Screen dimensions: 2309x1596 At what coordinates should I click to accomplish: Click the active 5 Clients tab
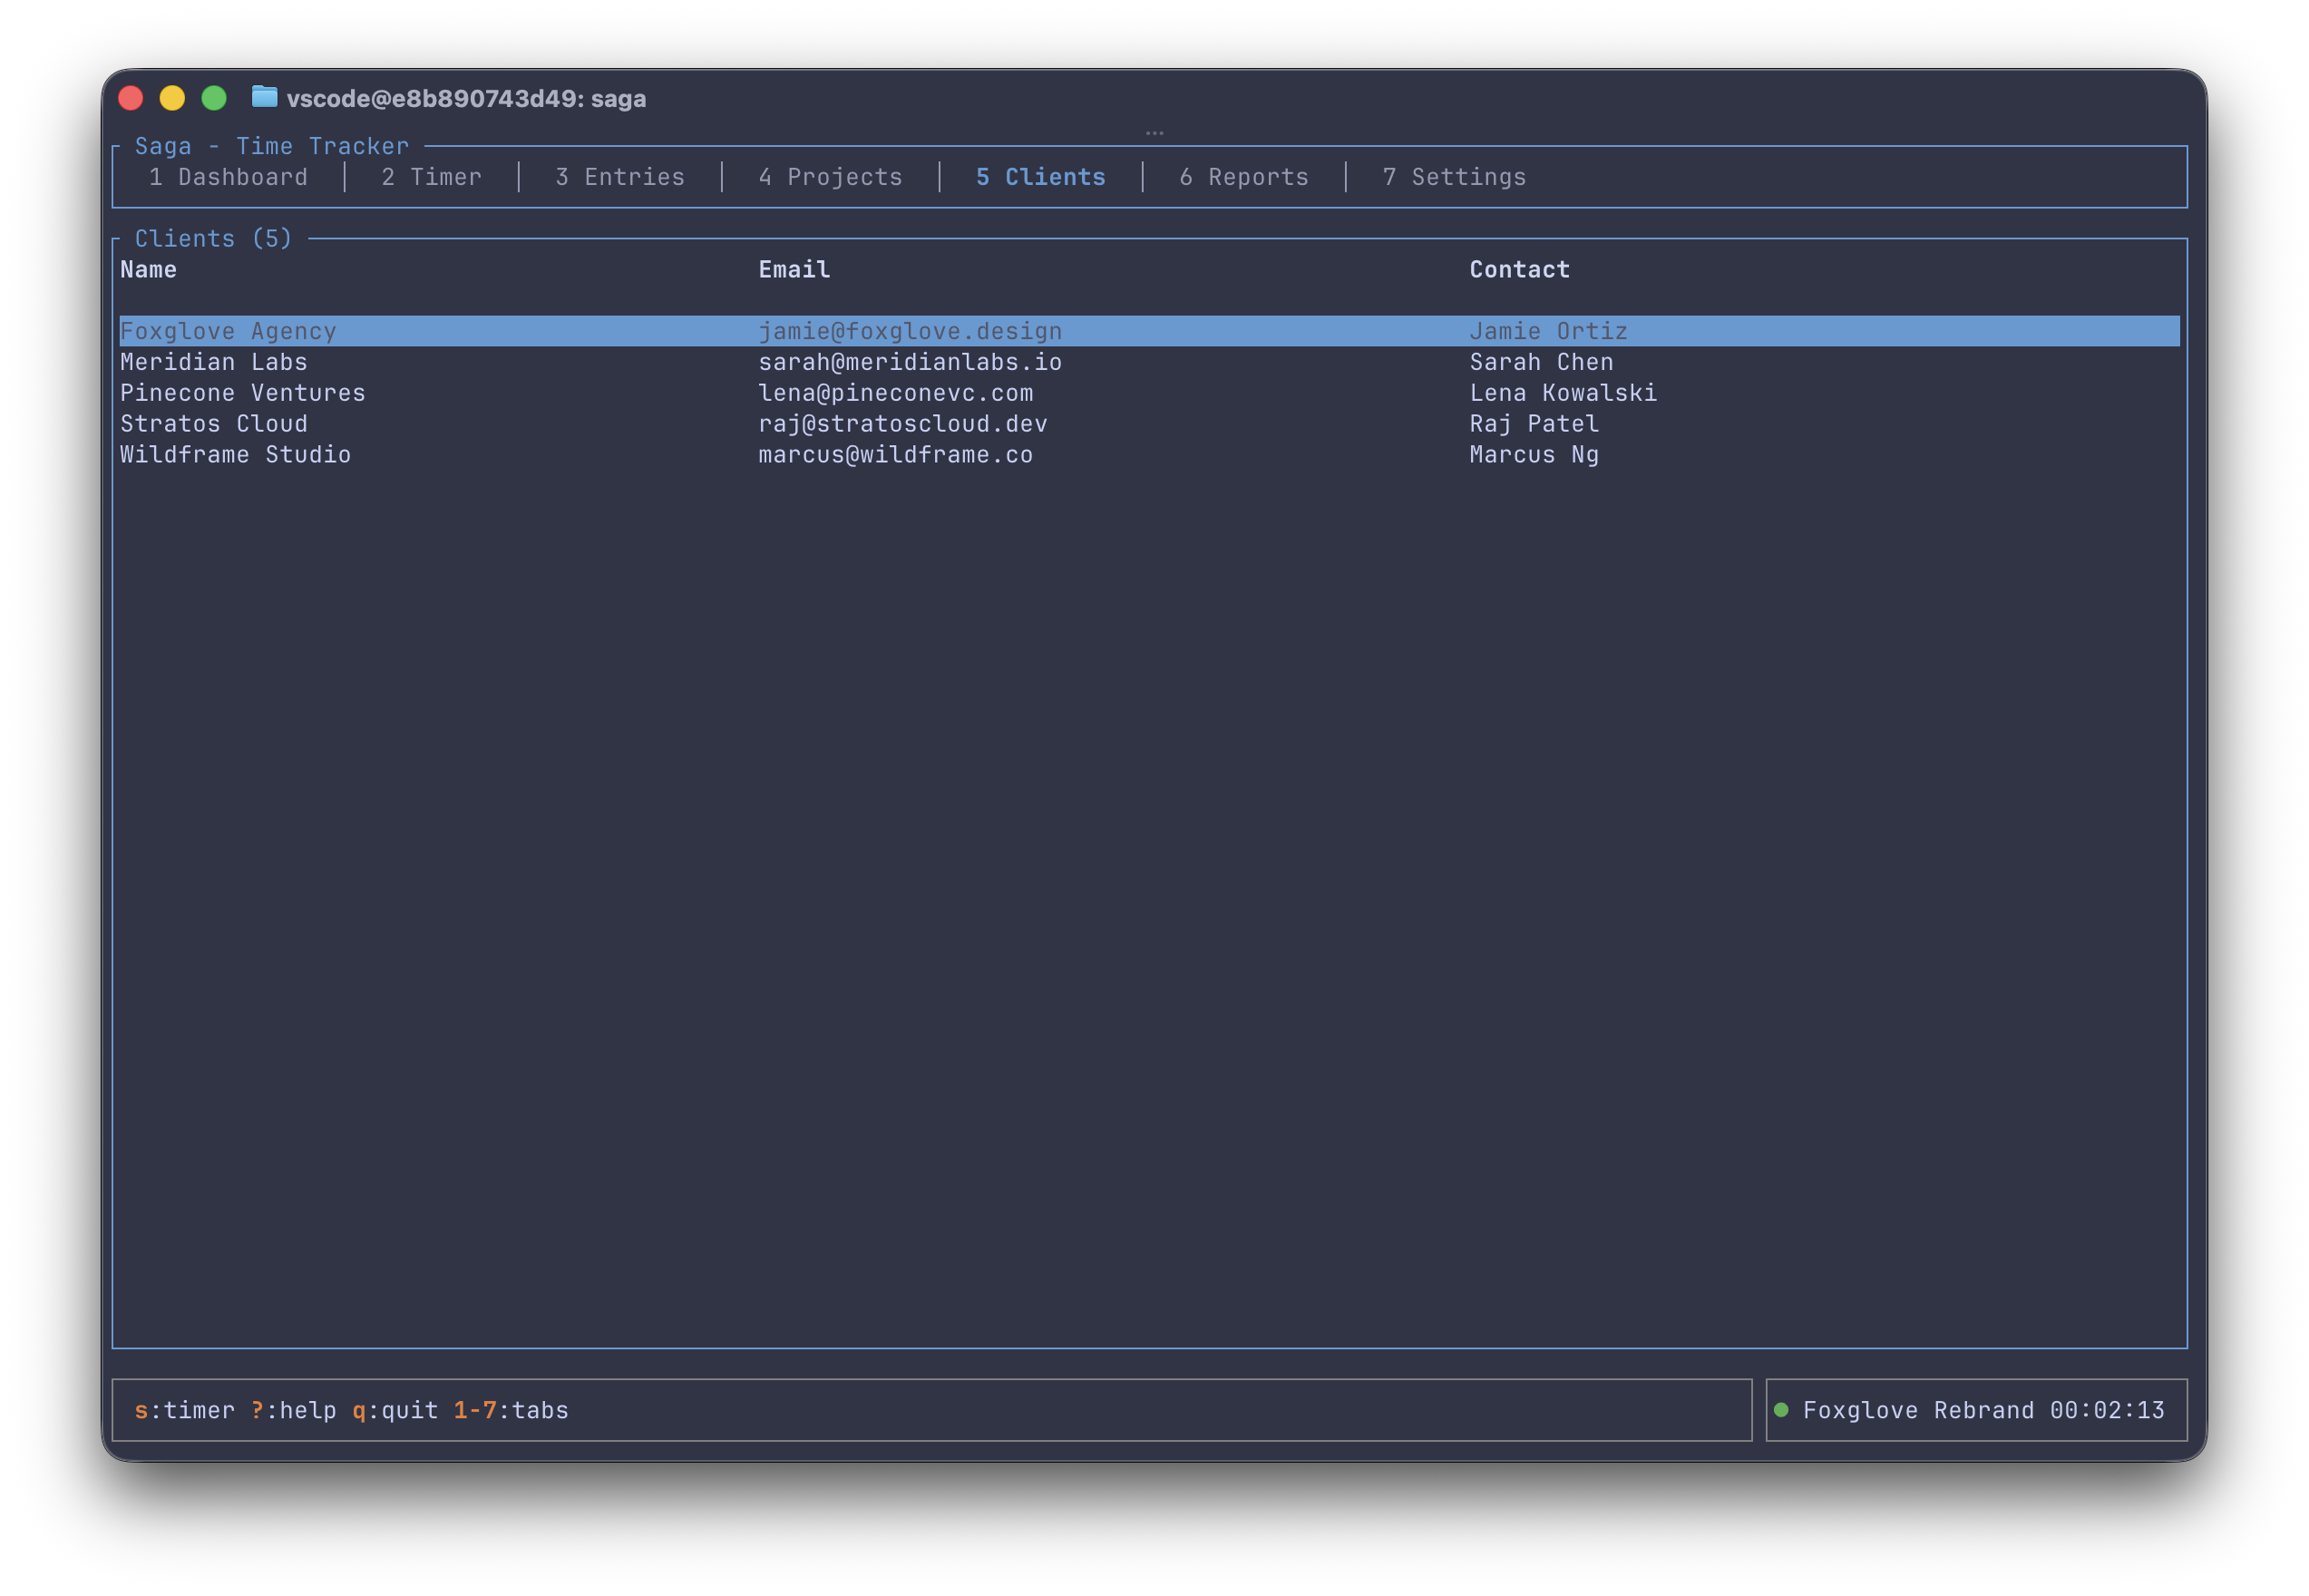[1040, 177]
